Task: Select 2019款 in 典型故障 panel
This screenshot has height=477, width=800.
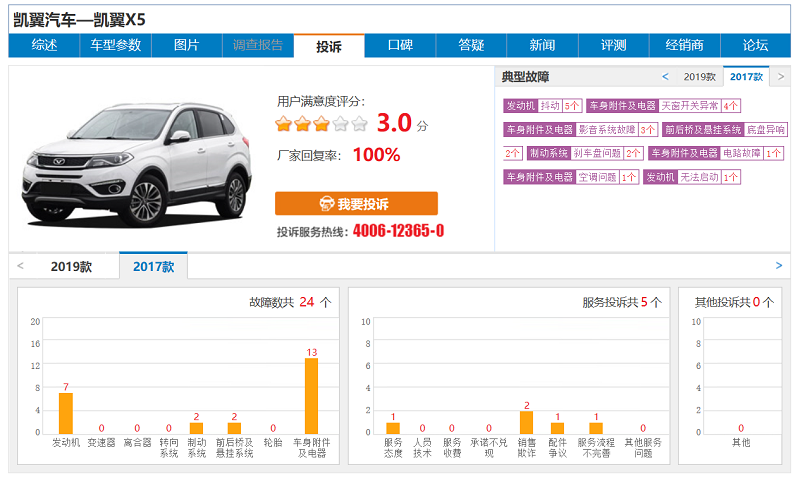Action: click(699, 77)
